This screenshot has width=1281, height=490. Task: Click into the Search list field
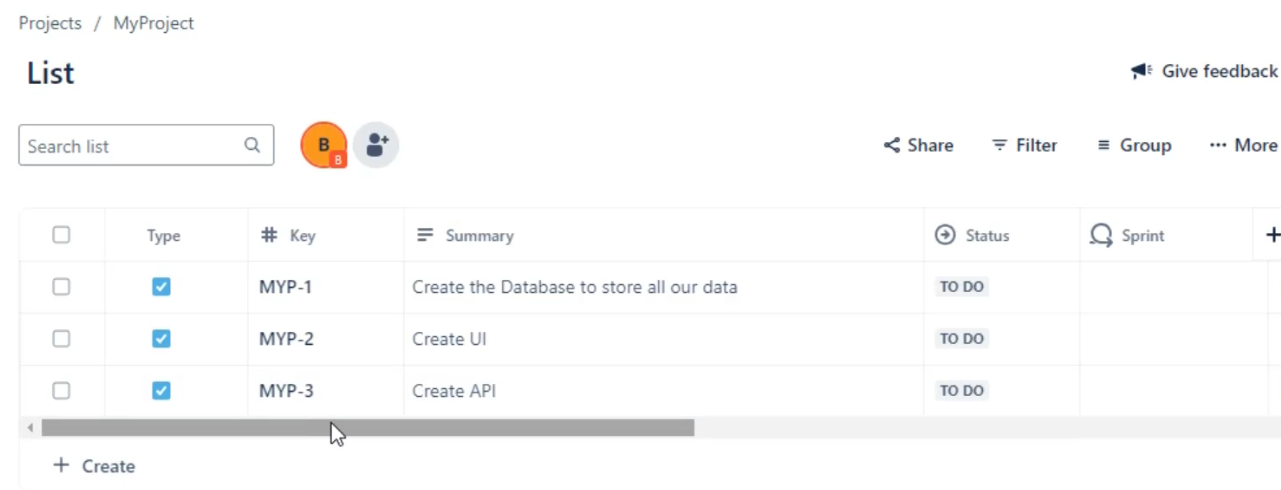[146, 145]
